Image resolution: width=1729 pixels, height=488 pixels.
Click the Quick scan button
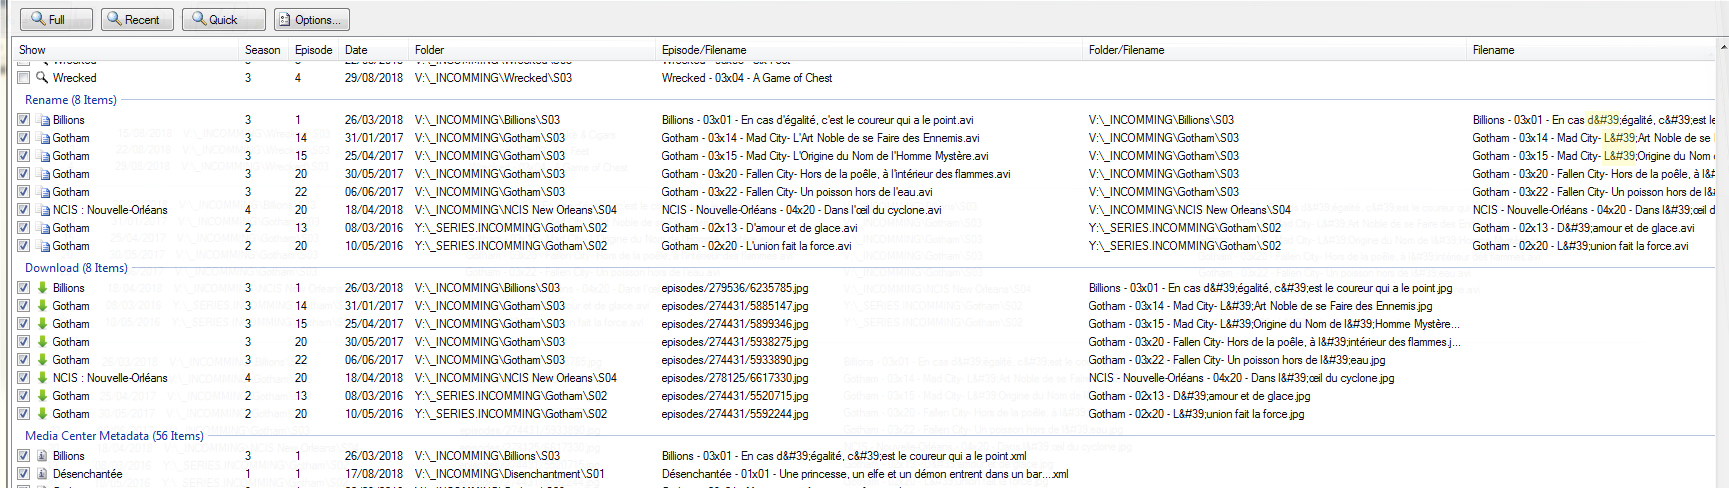[224, 19]
